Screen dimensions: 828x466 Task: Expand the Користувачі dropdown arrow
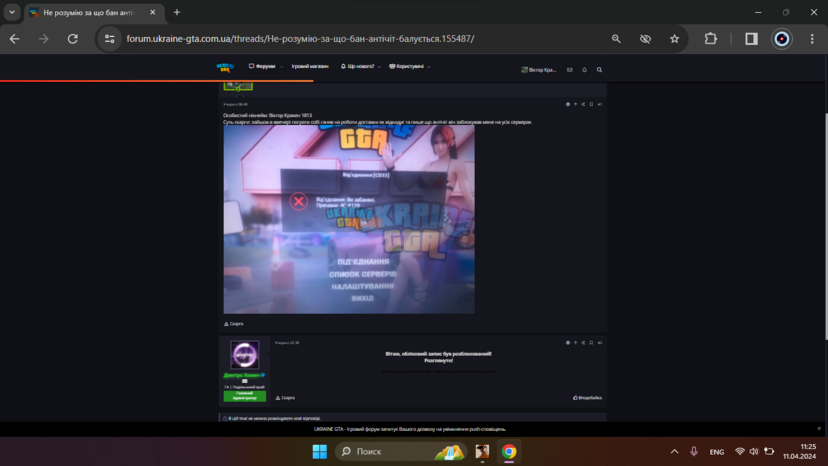tap(429, 67)
